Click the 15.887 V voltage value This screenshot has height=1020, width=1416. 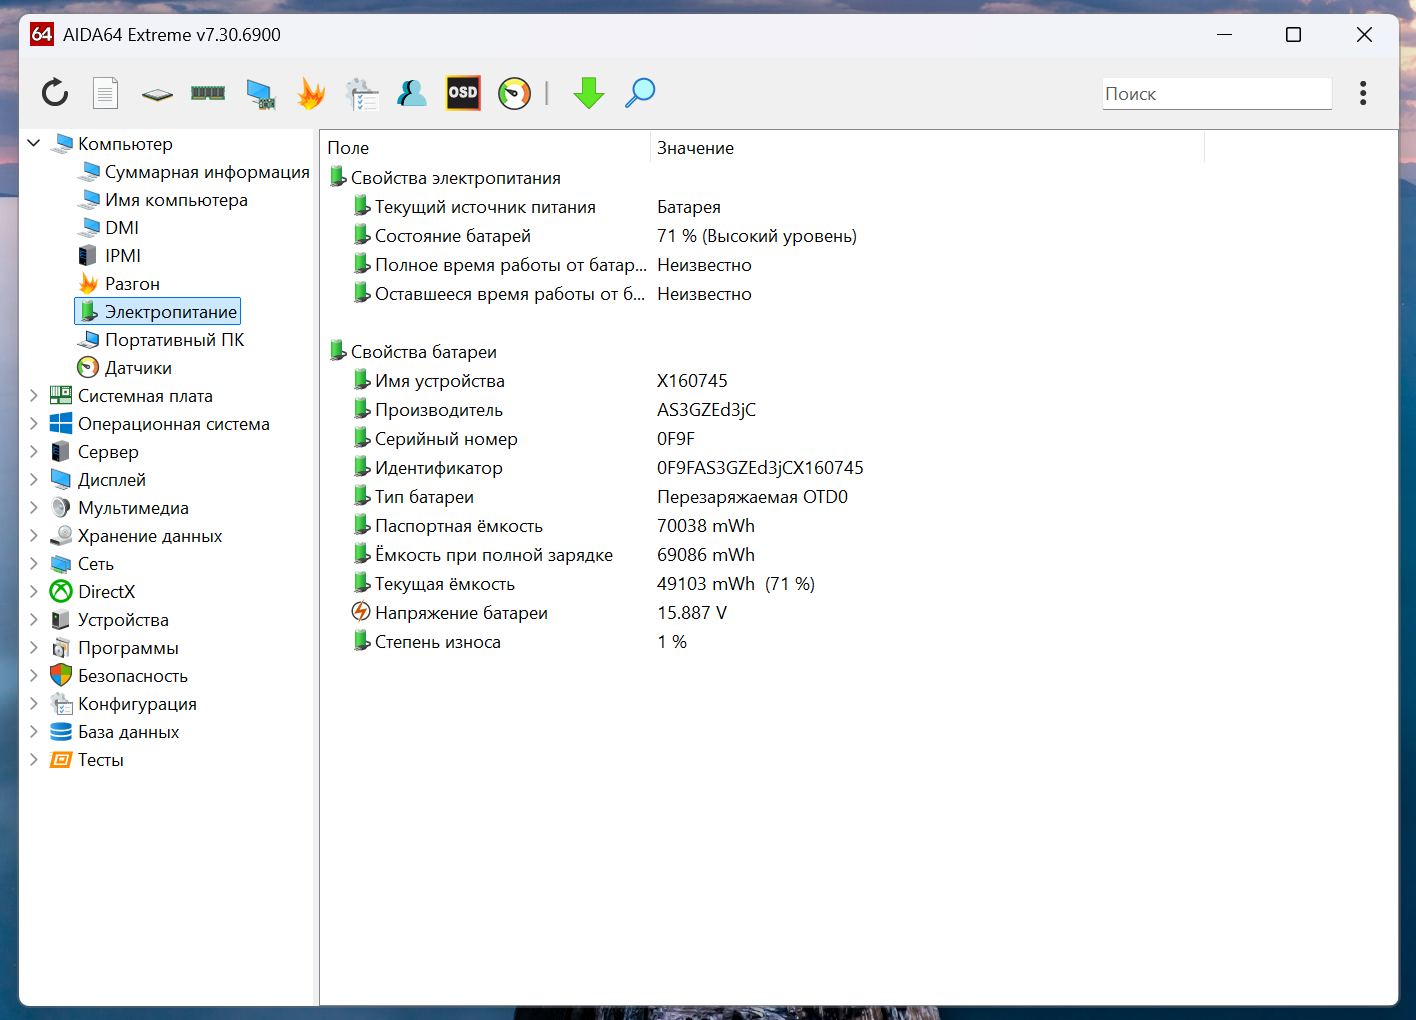point(692,613)
